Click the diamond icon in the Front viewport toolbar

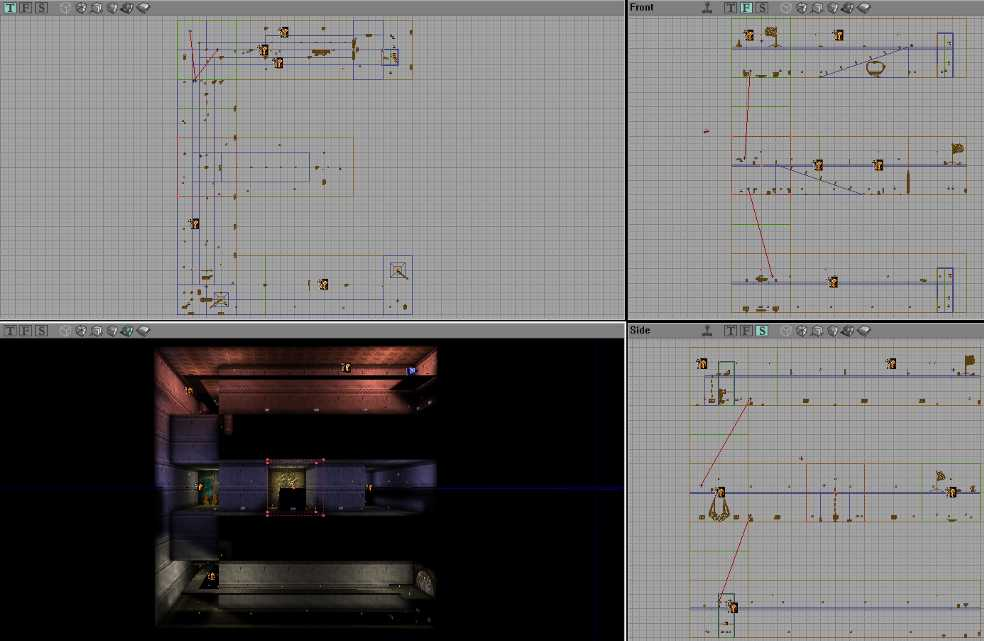[x=865, y=7]
